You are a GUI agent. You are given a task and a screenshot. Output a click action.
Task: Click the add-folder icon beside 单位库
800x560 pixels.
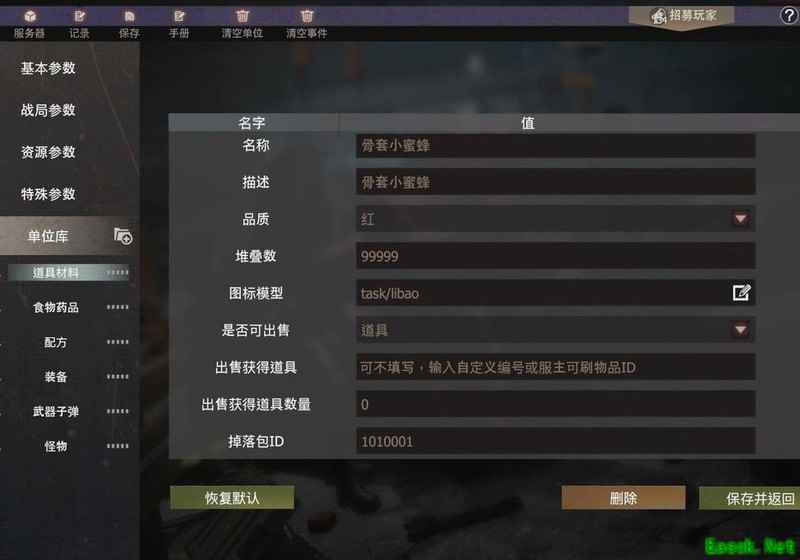pos(123,236)
